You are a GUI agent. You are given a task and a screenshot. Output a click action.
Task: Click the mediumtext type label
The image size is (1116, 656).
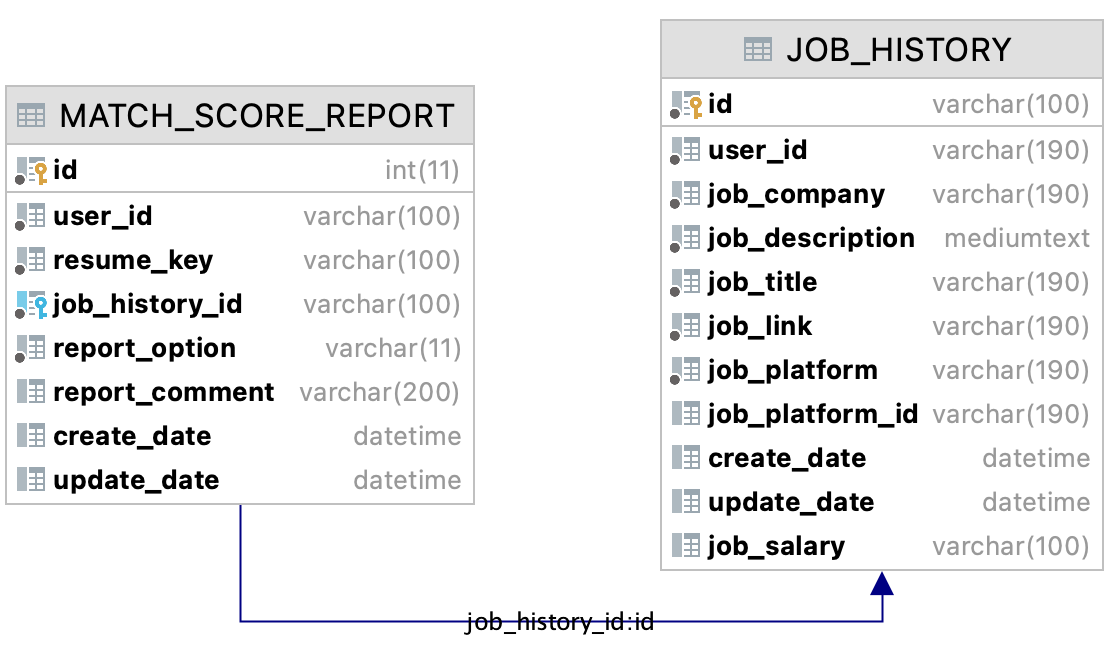pos(1017,238)
